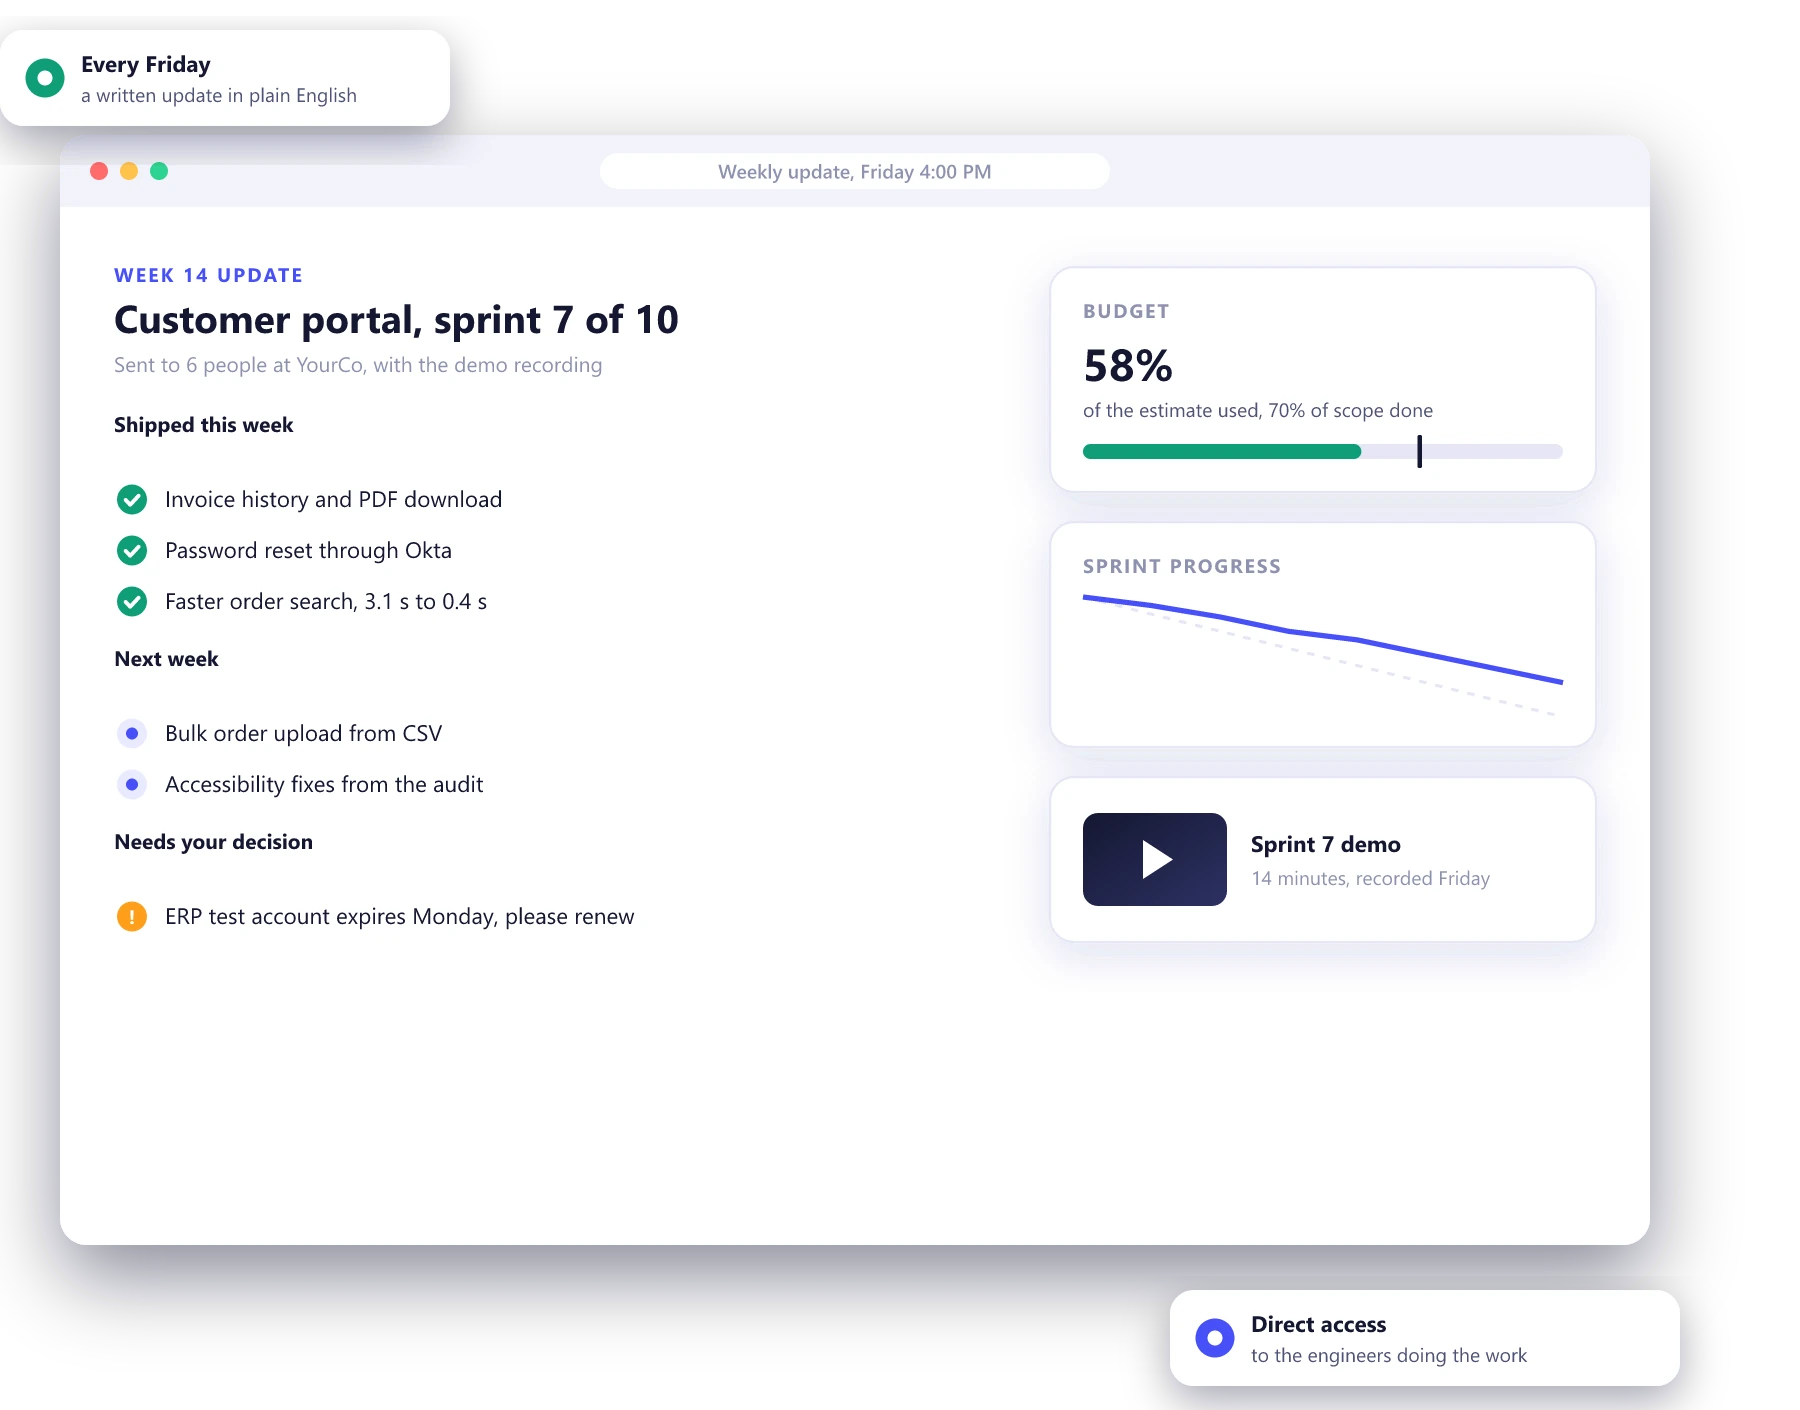Click 'to the engineers doing the work' text
Screen dimensions: 1800x1410
click(1389, 1355)
